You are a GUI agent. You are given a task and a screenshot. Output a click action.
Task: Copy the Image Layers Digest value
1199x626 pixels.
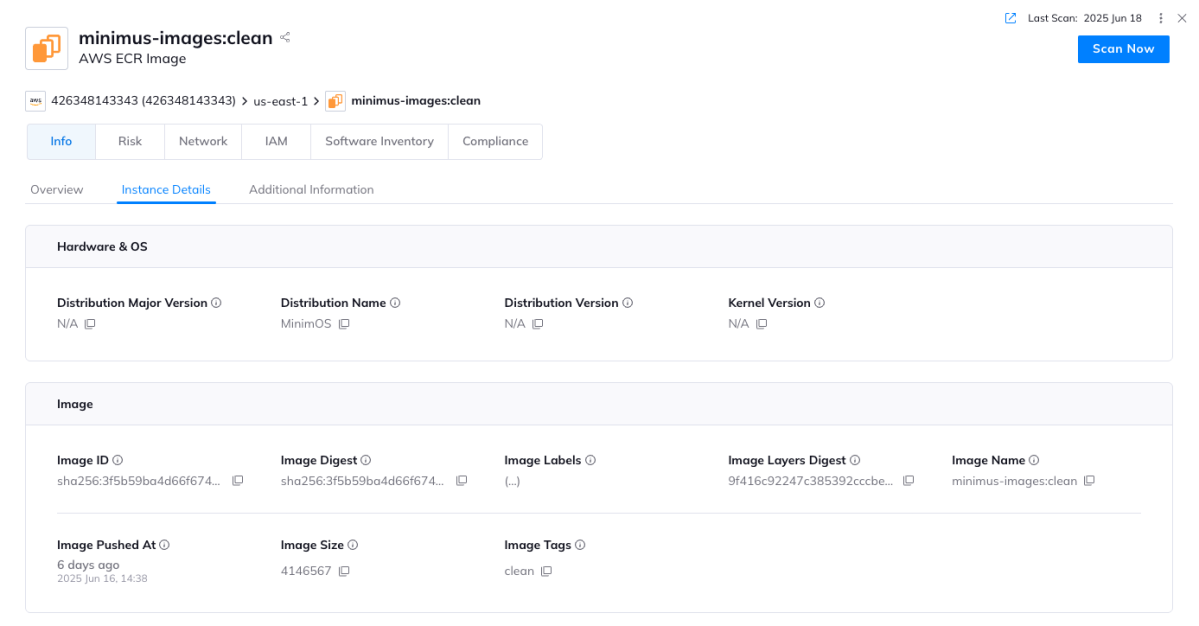click(x=908, y=481)
